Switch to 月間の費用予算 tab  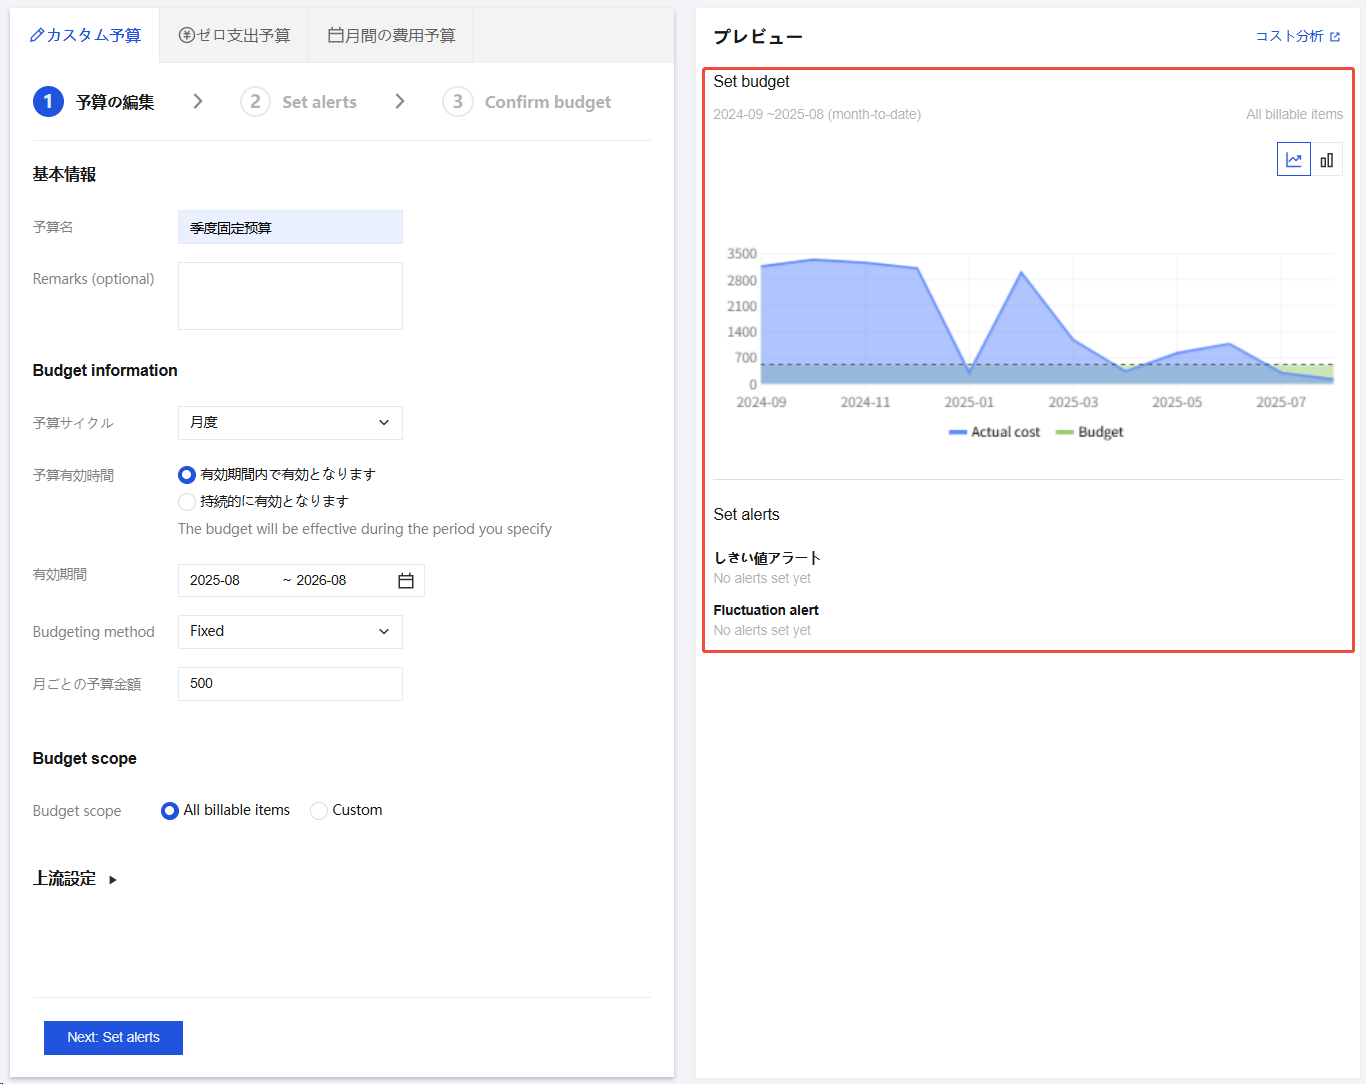tap(391, 36)
